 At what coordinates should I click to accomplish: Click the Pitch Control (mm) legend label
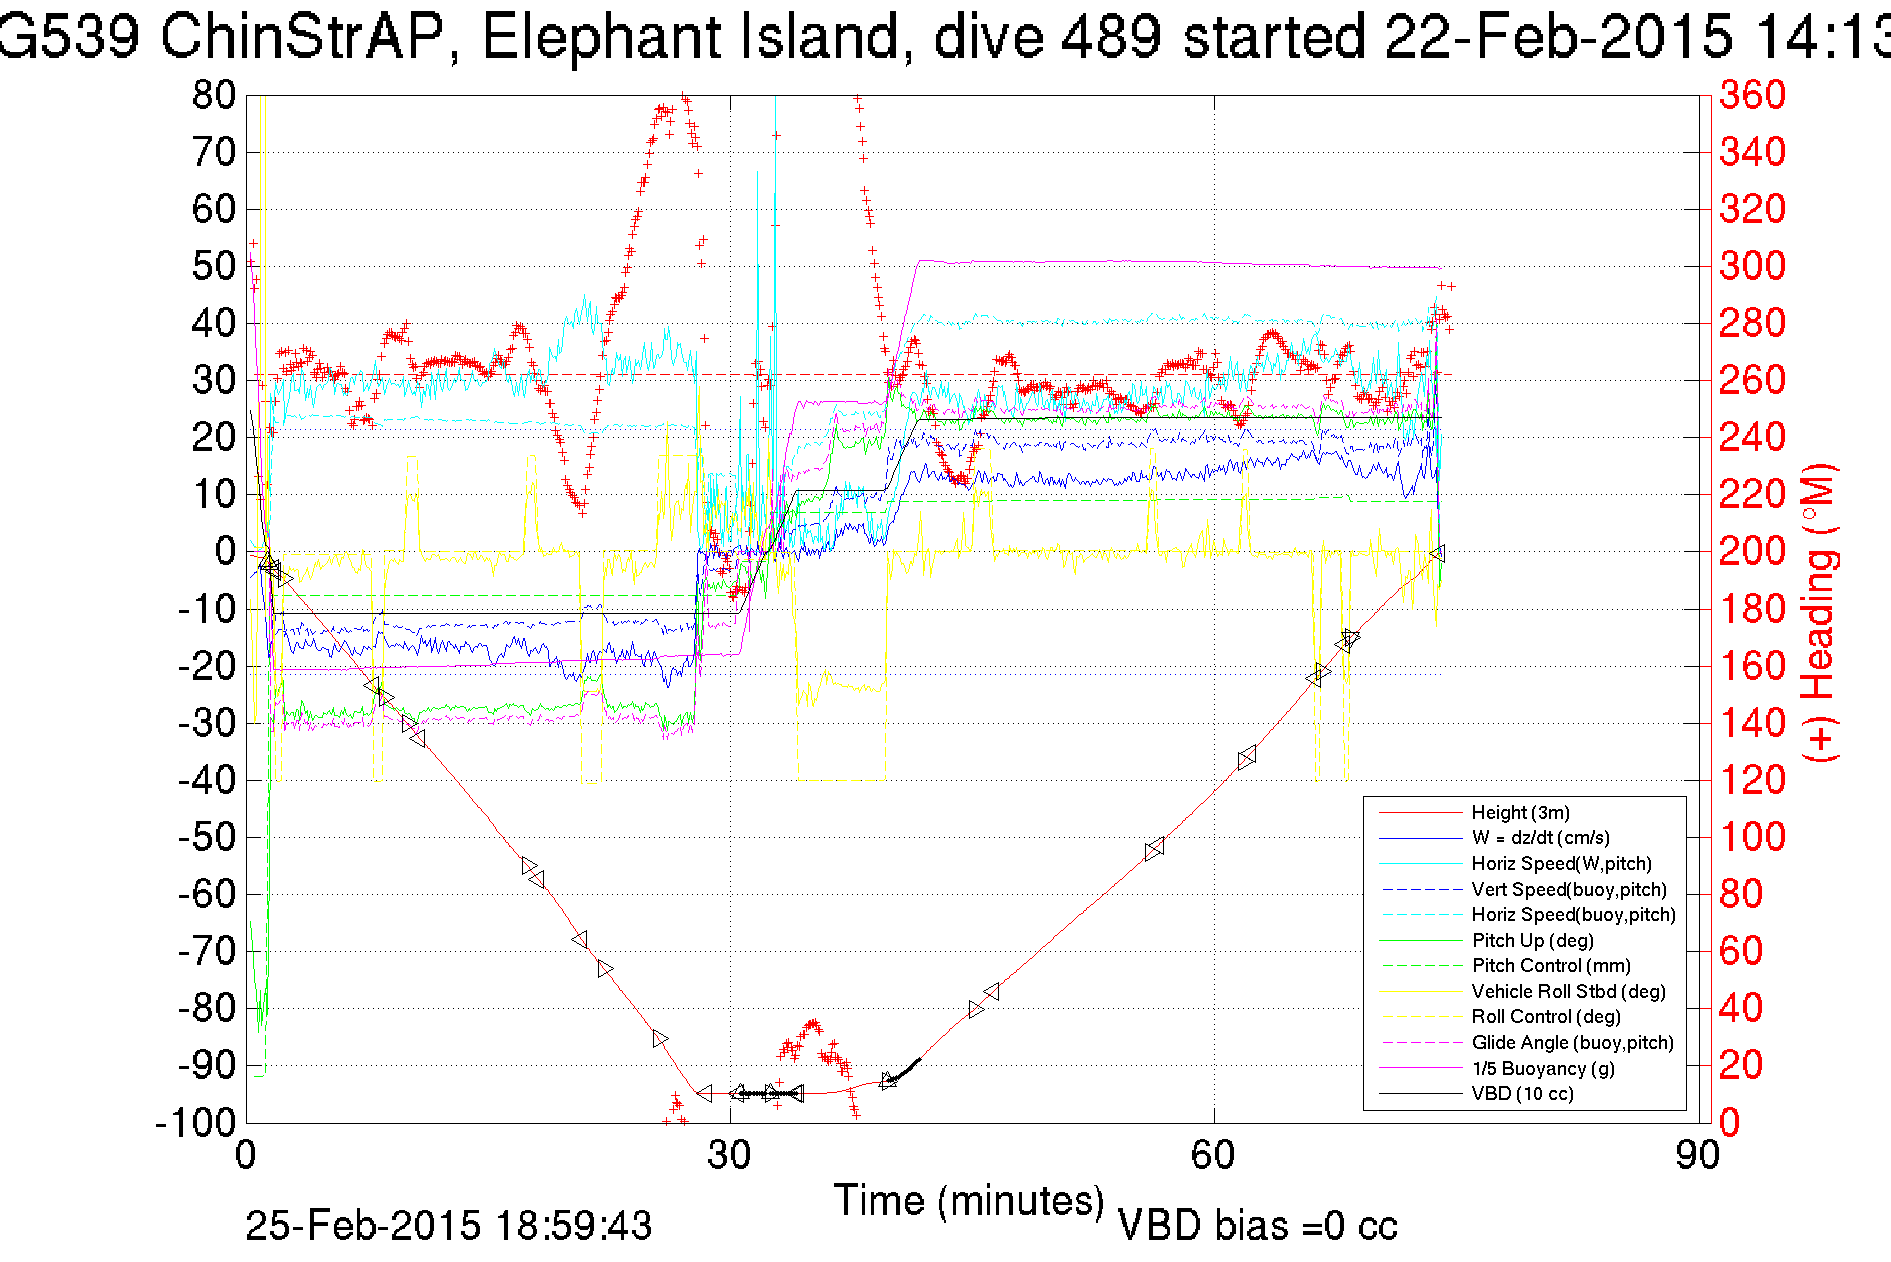(1551, 966)
